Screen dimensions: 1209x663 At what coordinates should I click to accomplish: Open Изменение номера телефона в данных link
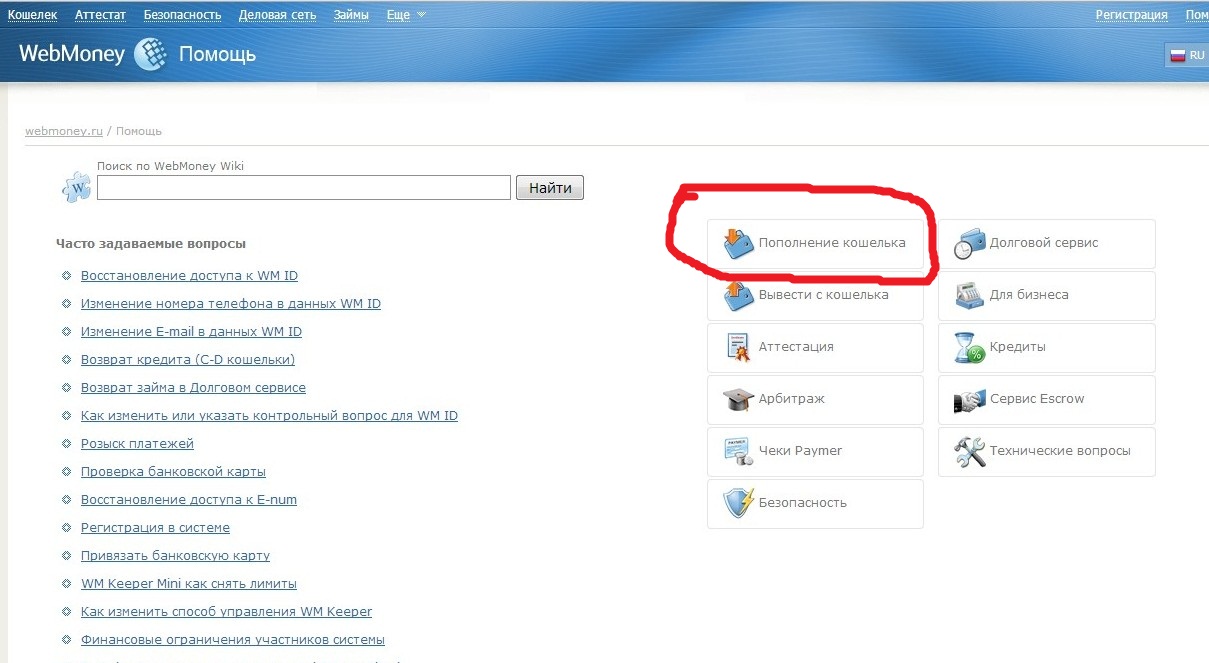(x=230, y=304)
